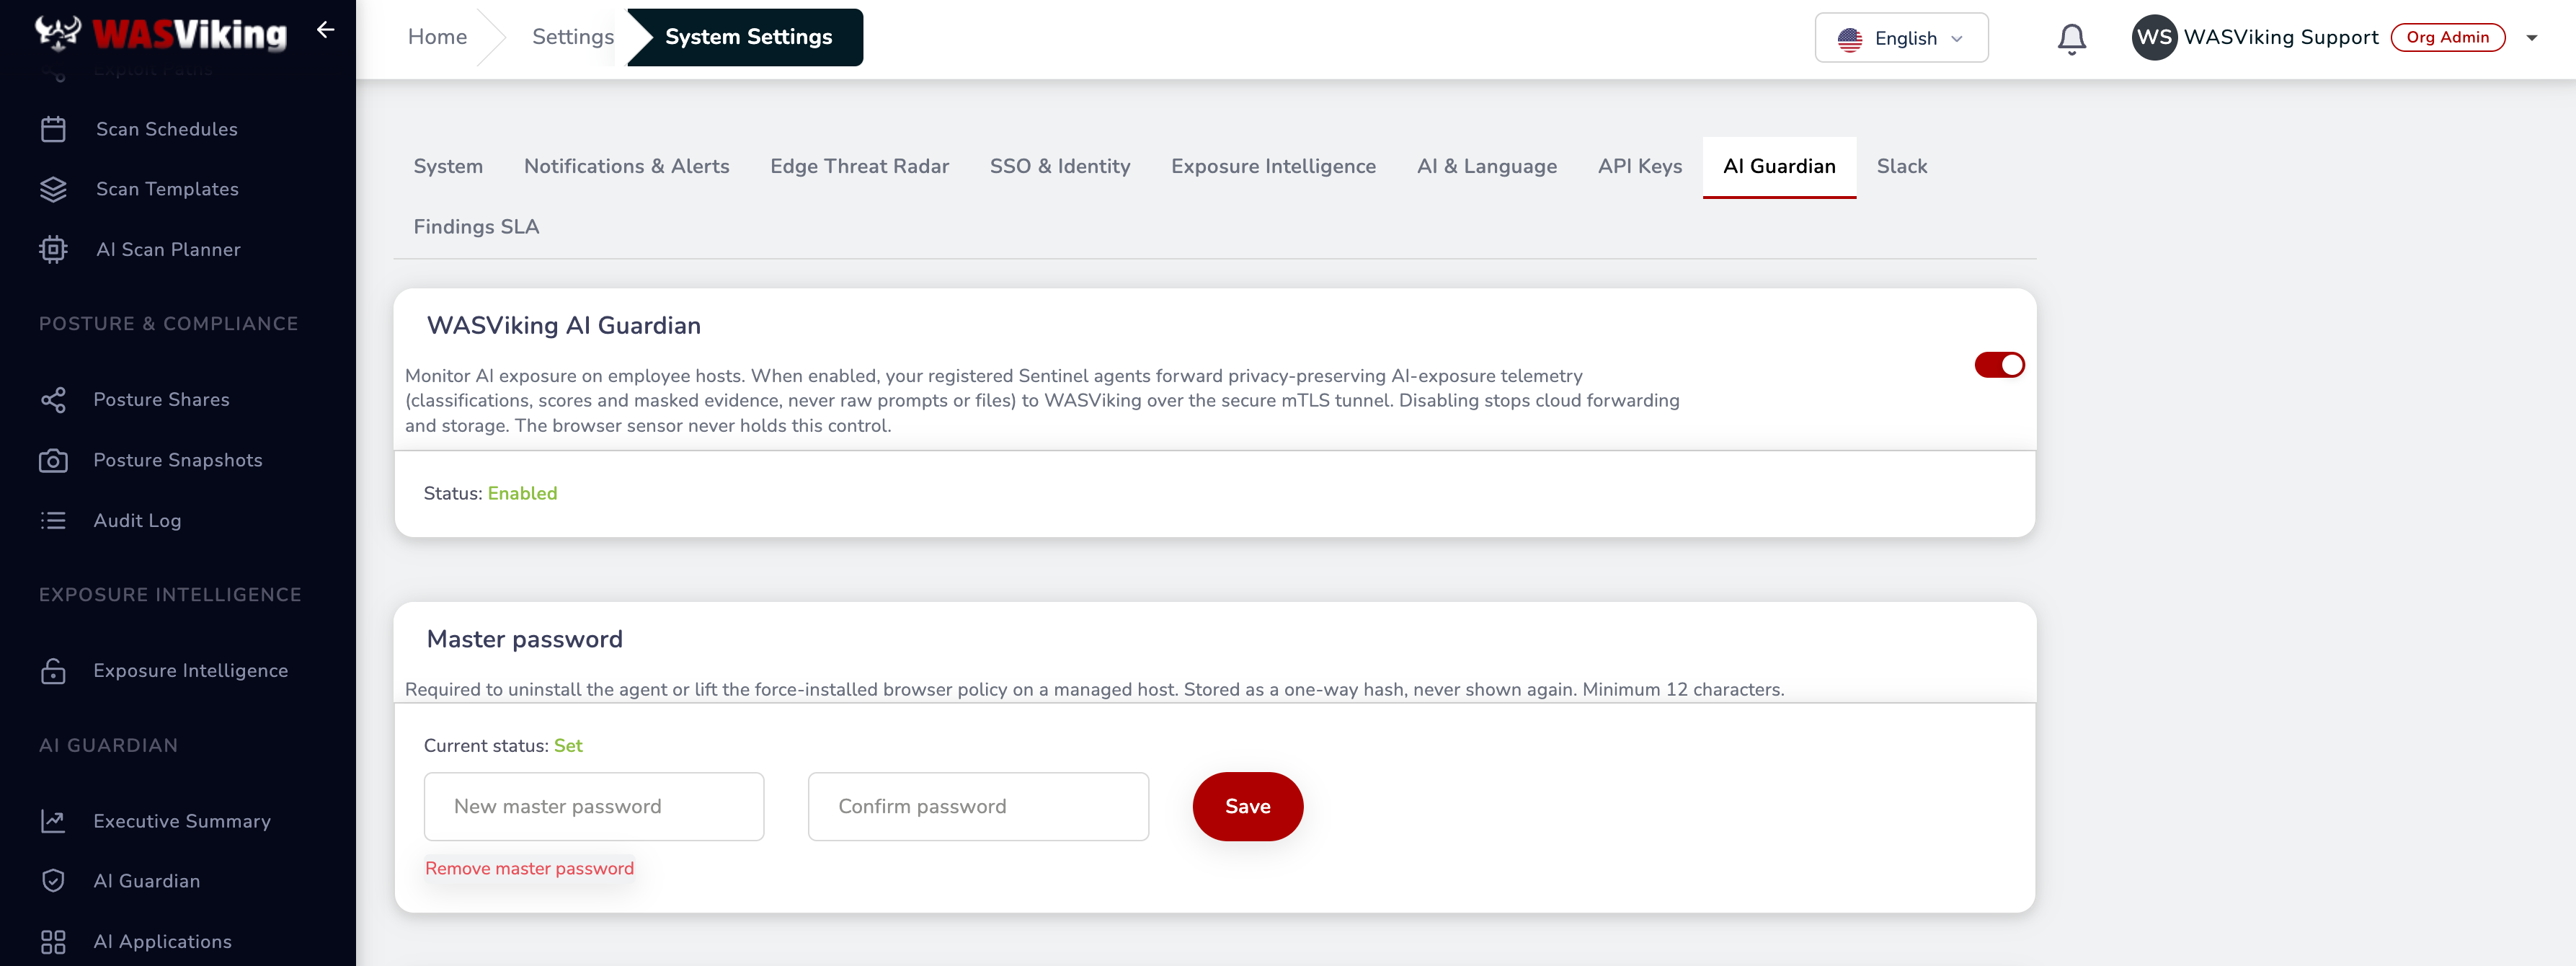Open the English language dropdown
Viewport: 2576px width, 966px height.
[1901, 38]
